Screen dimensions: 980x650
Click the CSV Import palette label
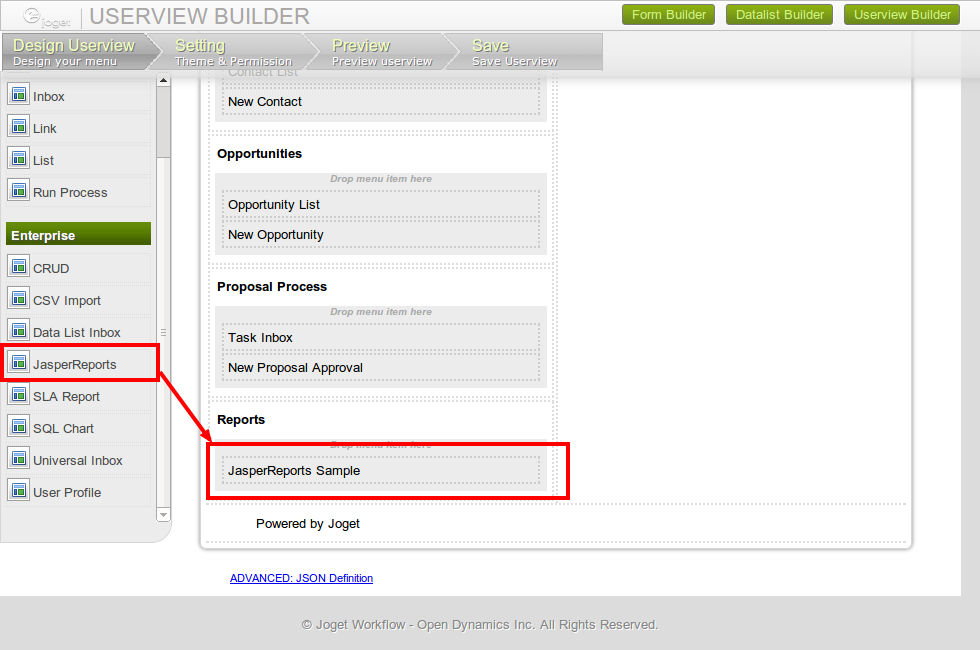[67, 301]
